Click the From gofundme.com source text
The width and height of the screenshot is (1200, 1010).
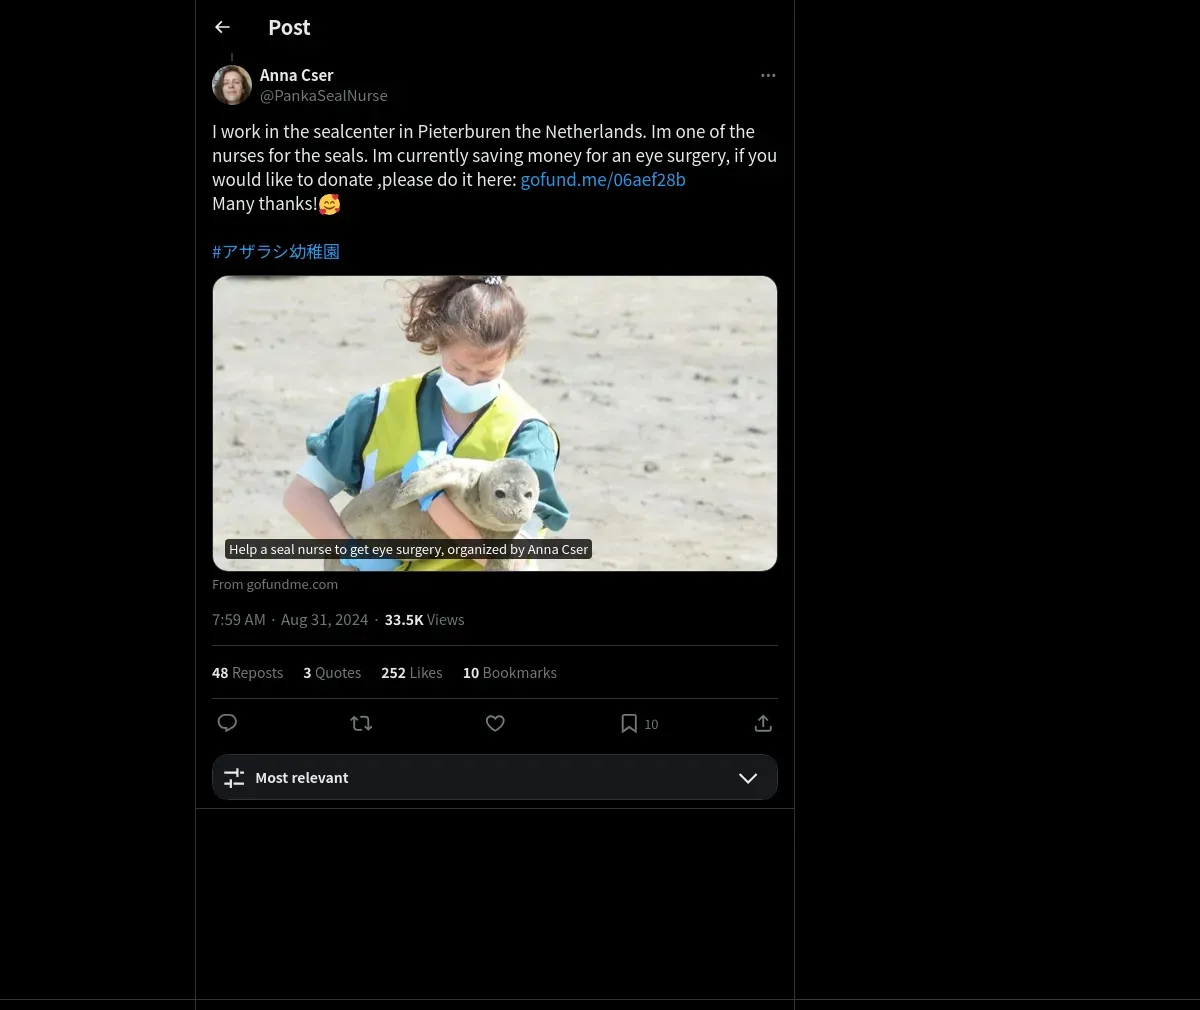[275, 585]
